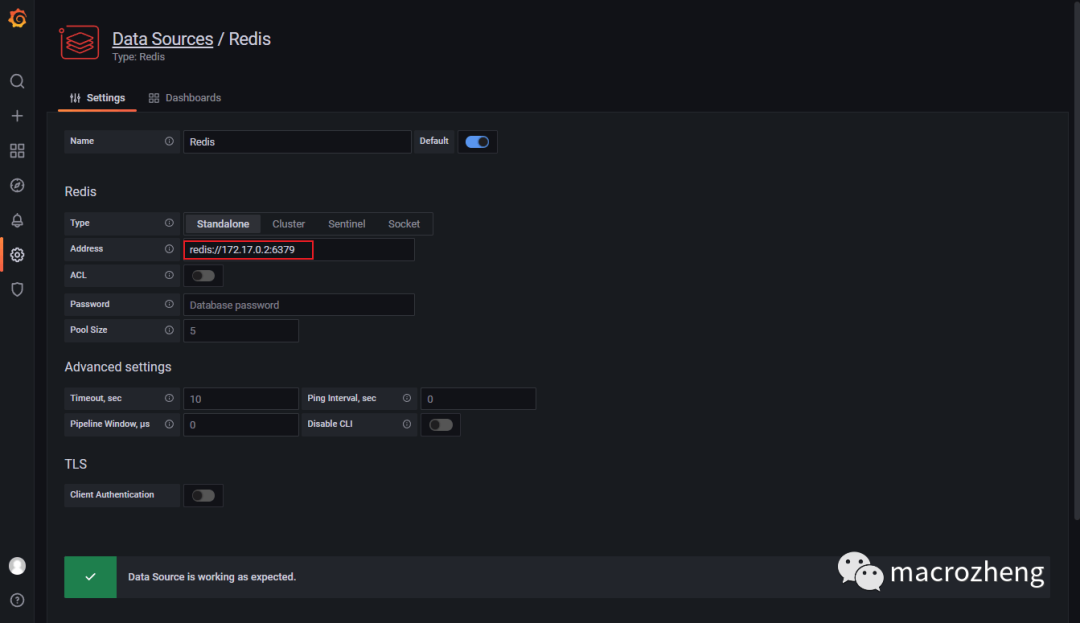
Task: Show info tooltip for Name field
Action: [169, 141]
